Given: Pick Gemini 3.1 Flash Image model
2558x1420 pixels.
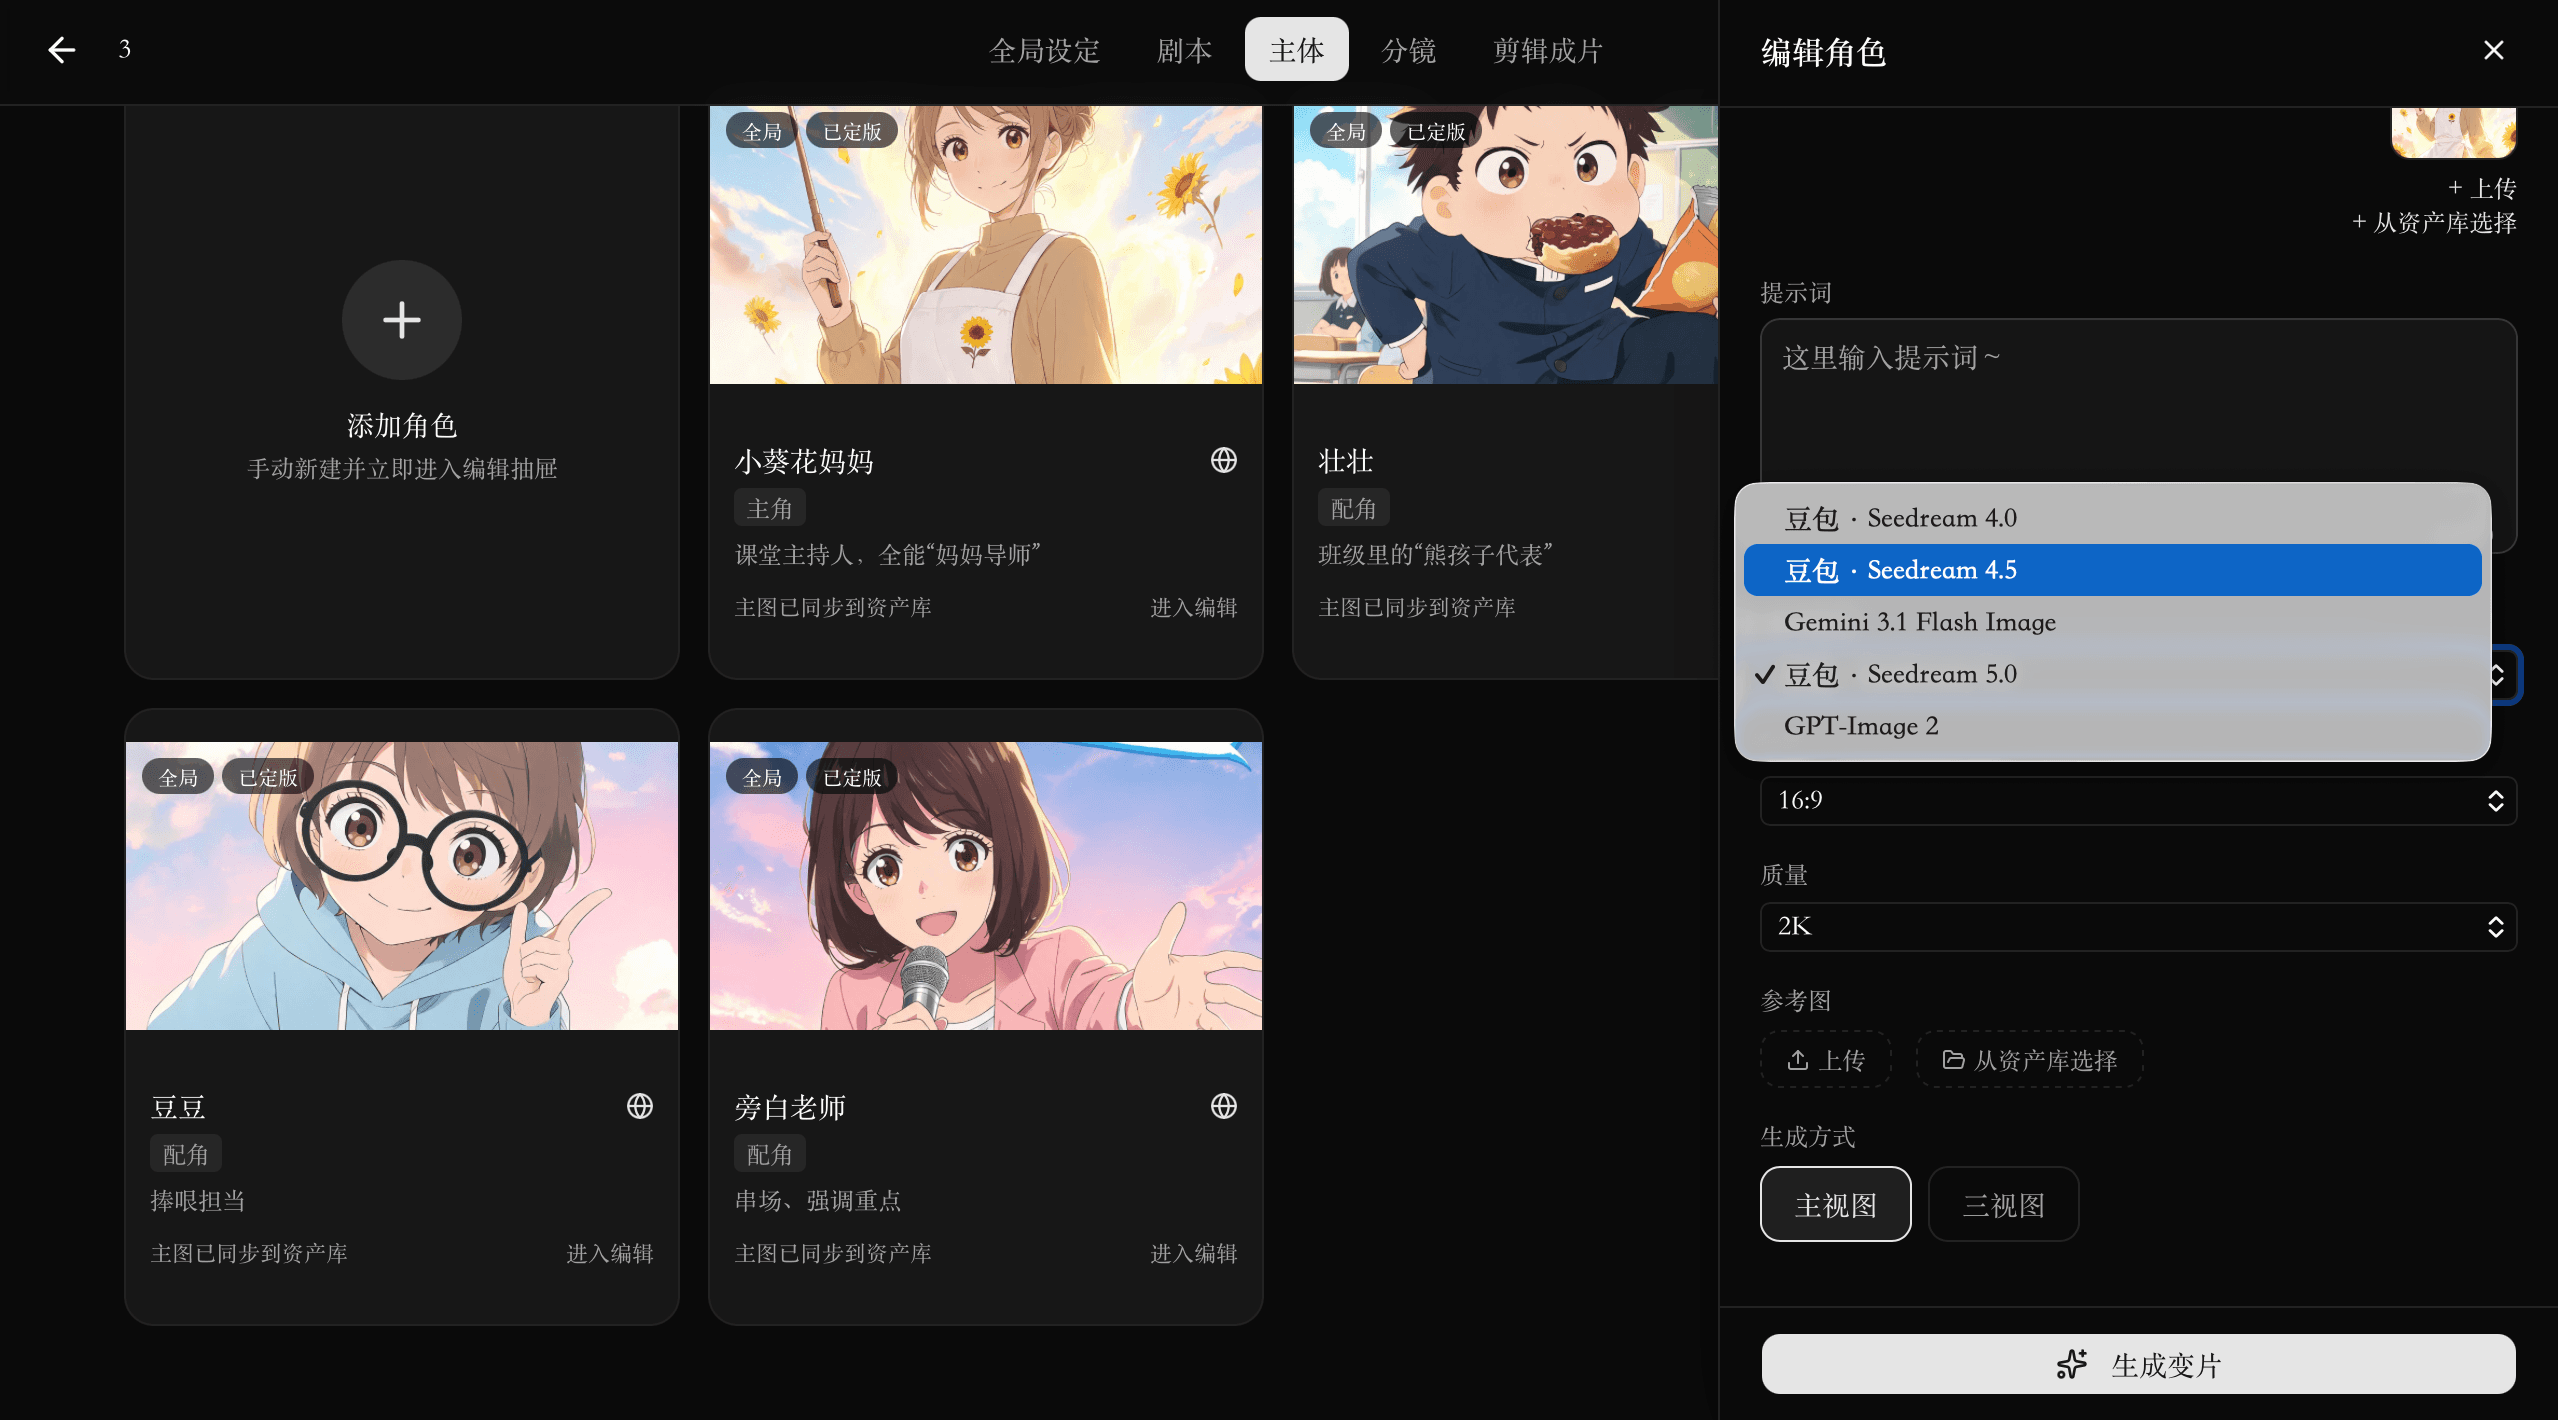Looking at the screenshot, I should point(2112,622).
